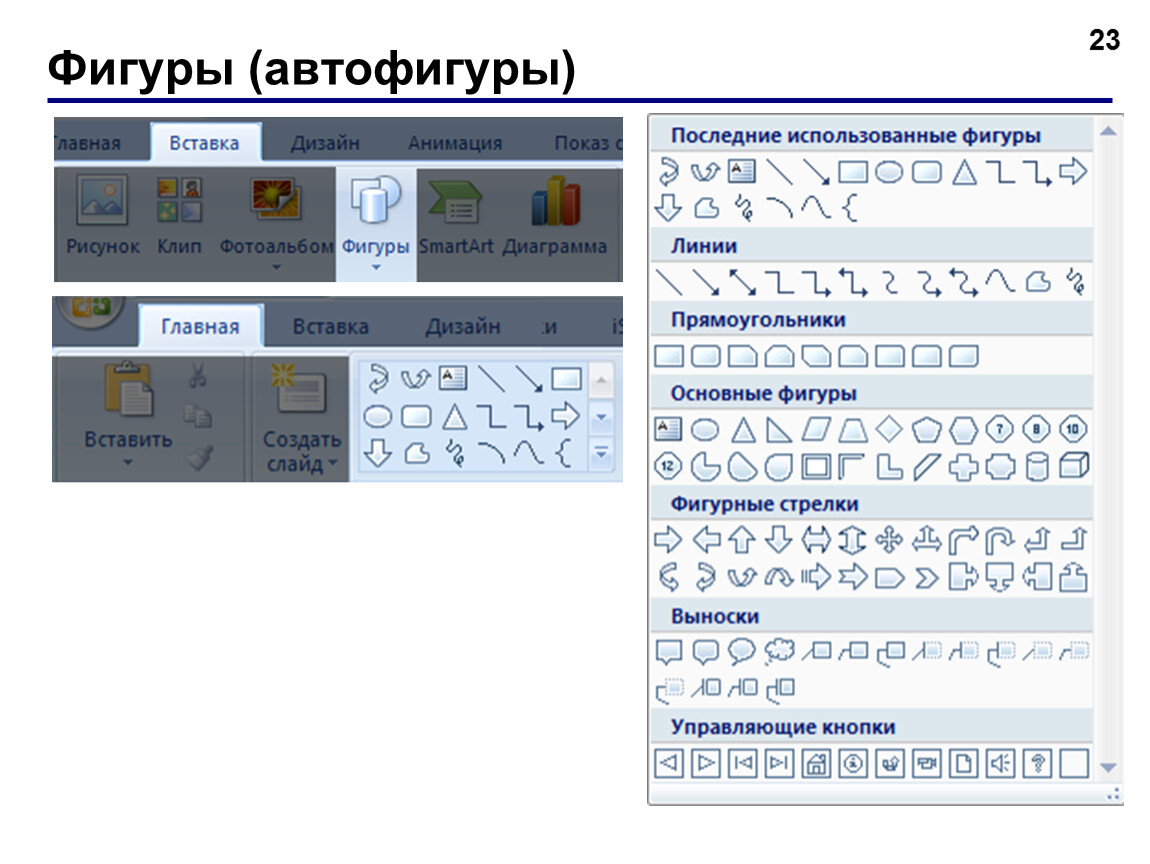The image size is (1150, 864).
Task: Insert a picture with Рисунок button
Action: (x=102, y=214)
